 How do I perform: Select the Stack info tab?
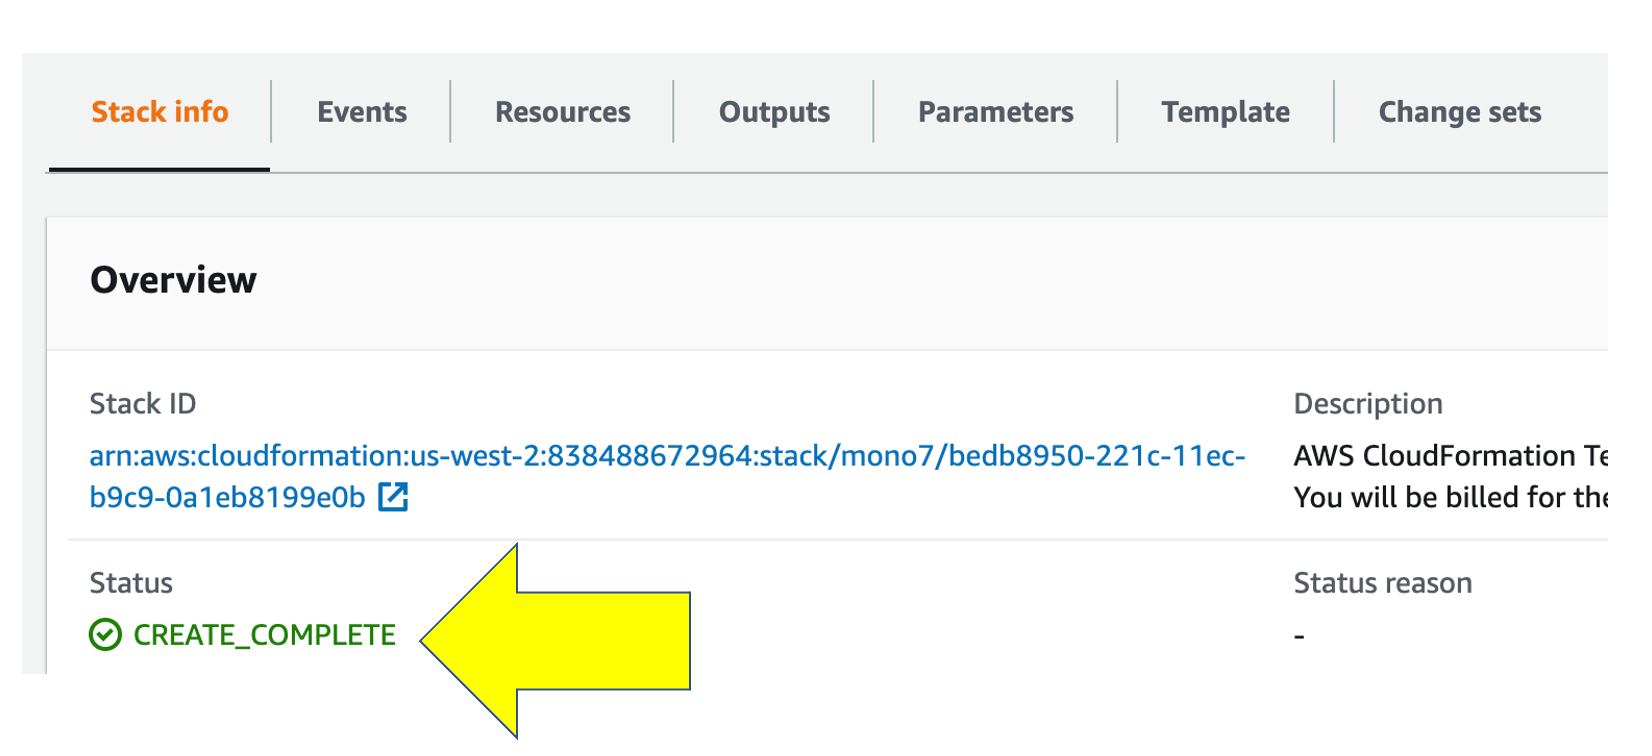tap(160, 112)
